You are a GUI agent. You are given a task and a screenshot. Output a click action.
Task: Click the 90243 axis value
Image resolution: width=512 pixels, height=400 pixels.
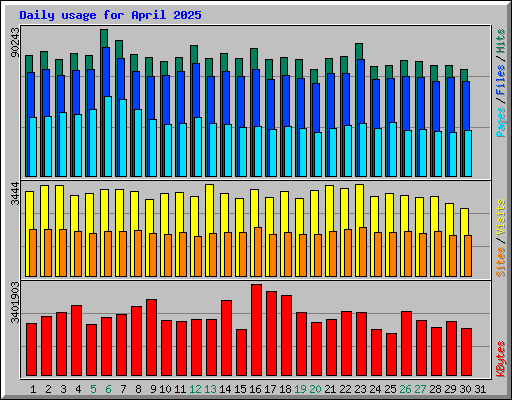point(15,42)
